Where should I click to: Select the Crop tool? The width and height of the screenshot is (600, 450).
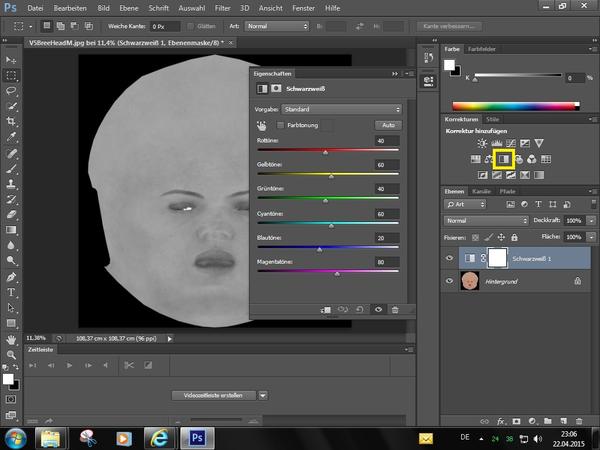pos(11,122)
